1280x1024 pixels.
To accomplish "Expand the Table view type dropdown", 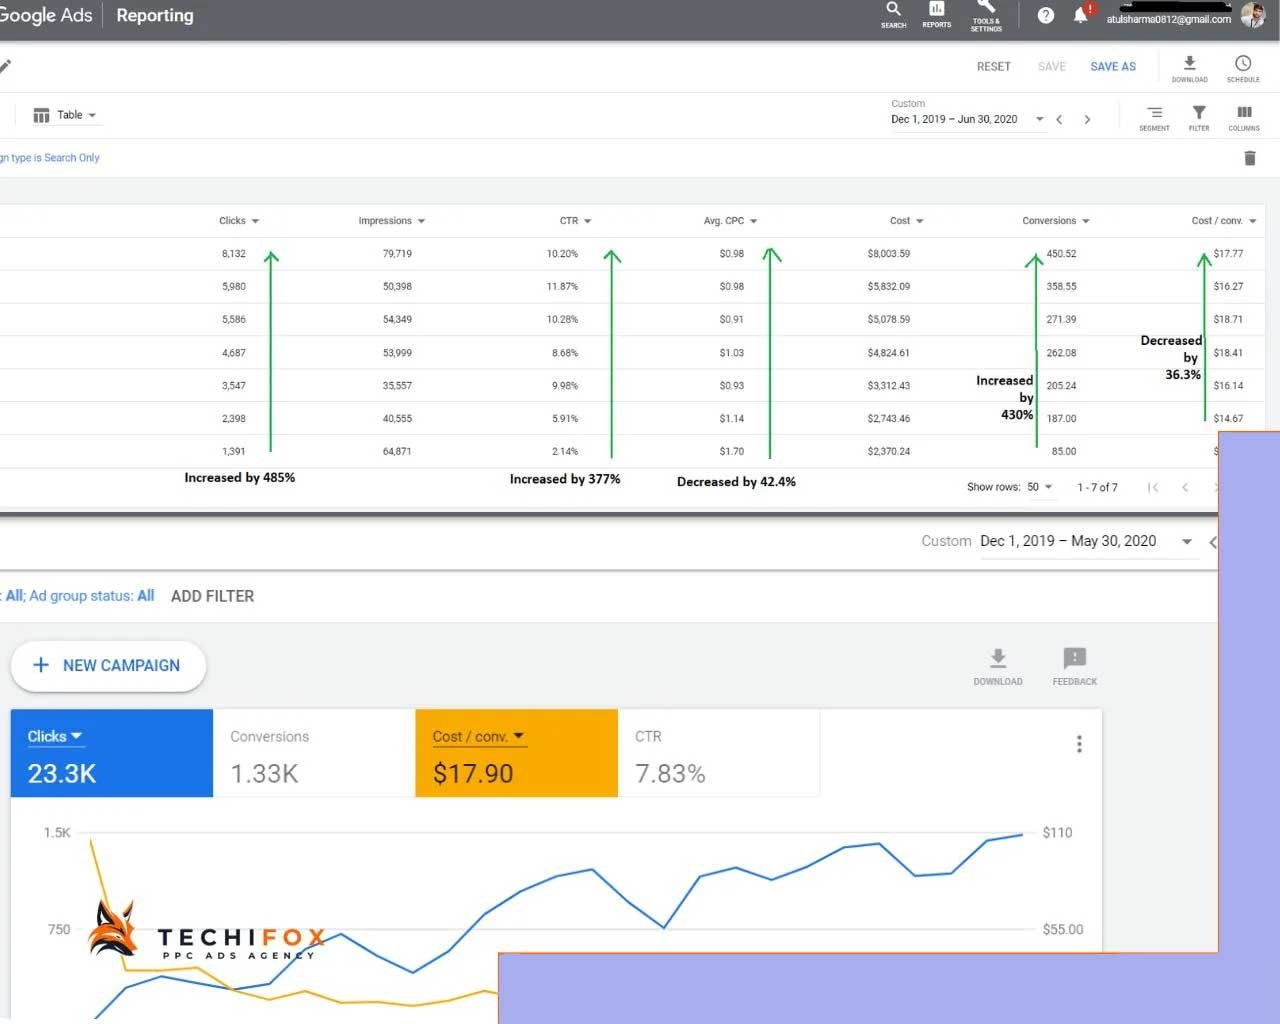I will pyautogui.click(x=66, y=115).
